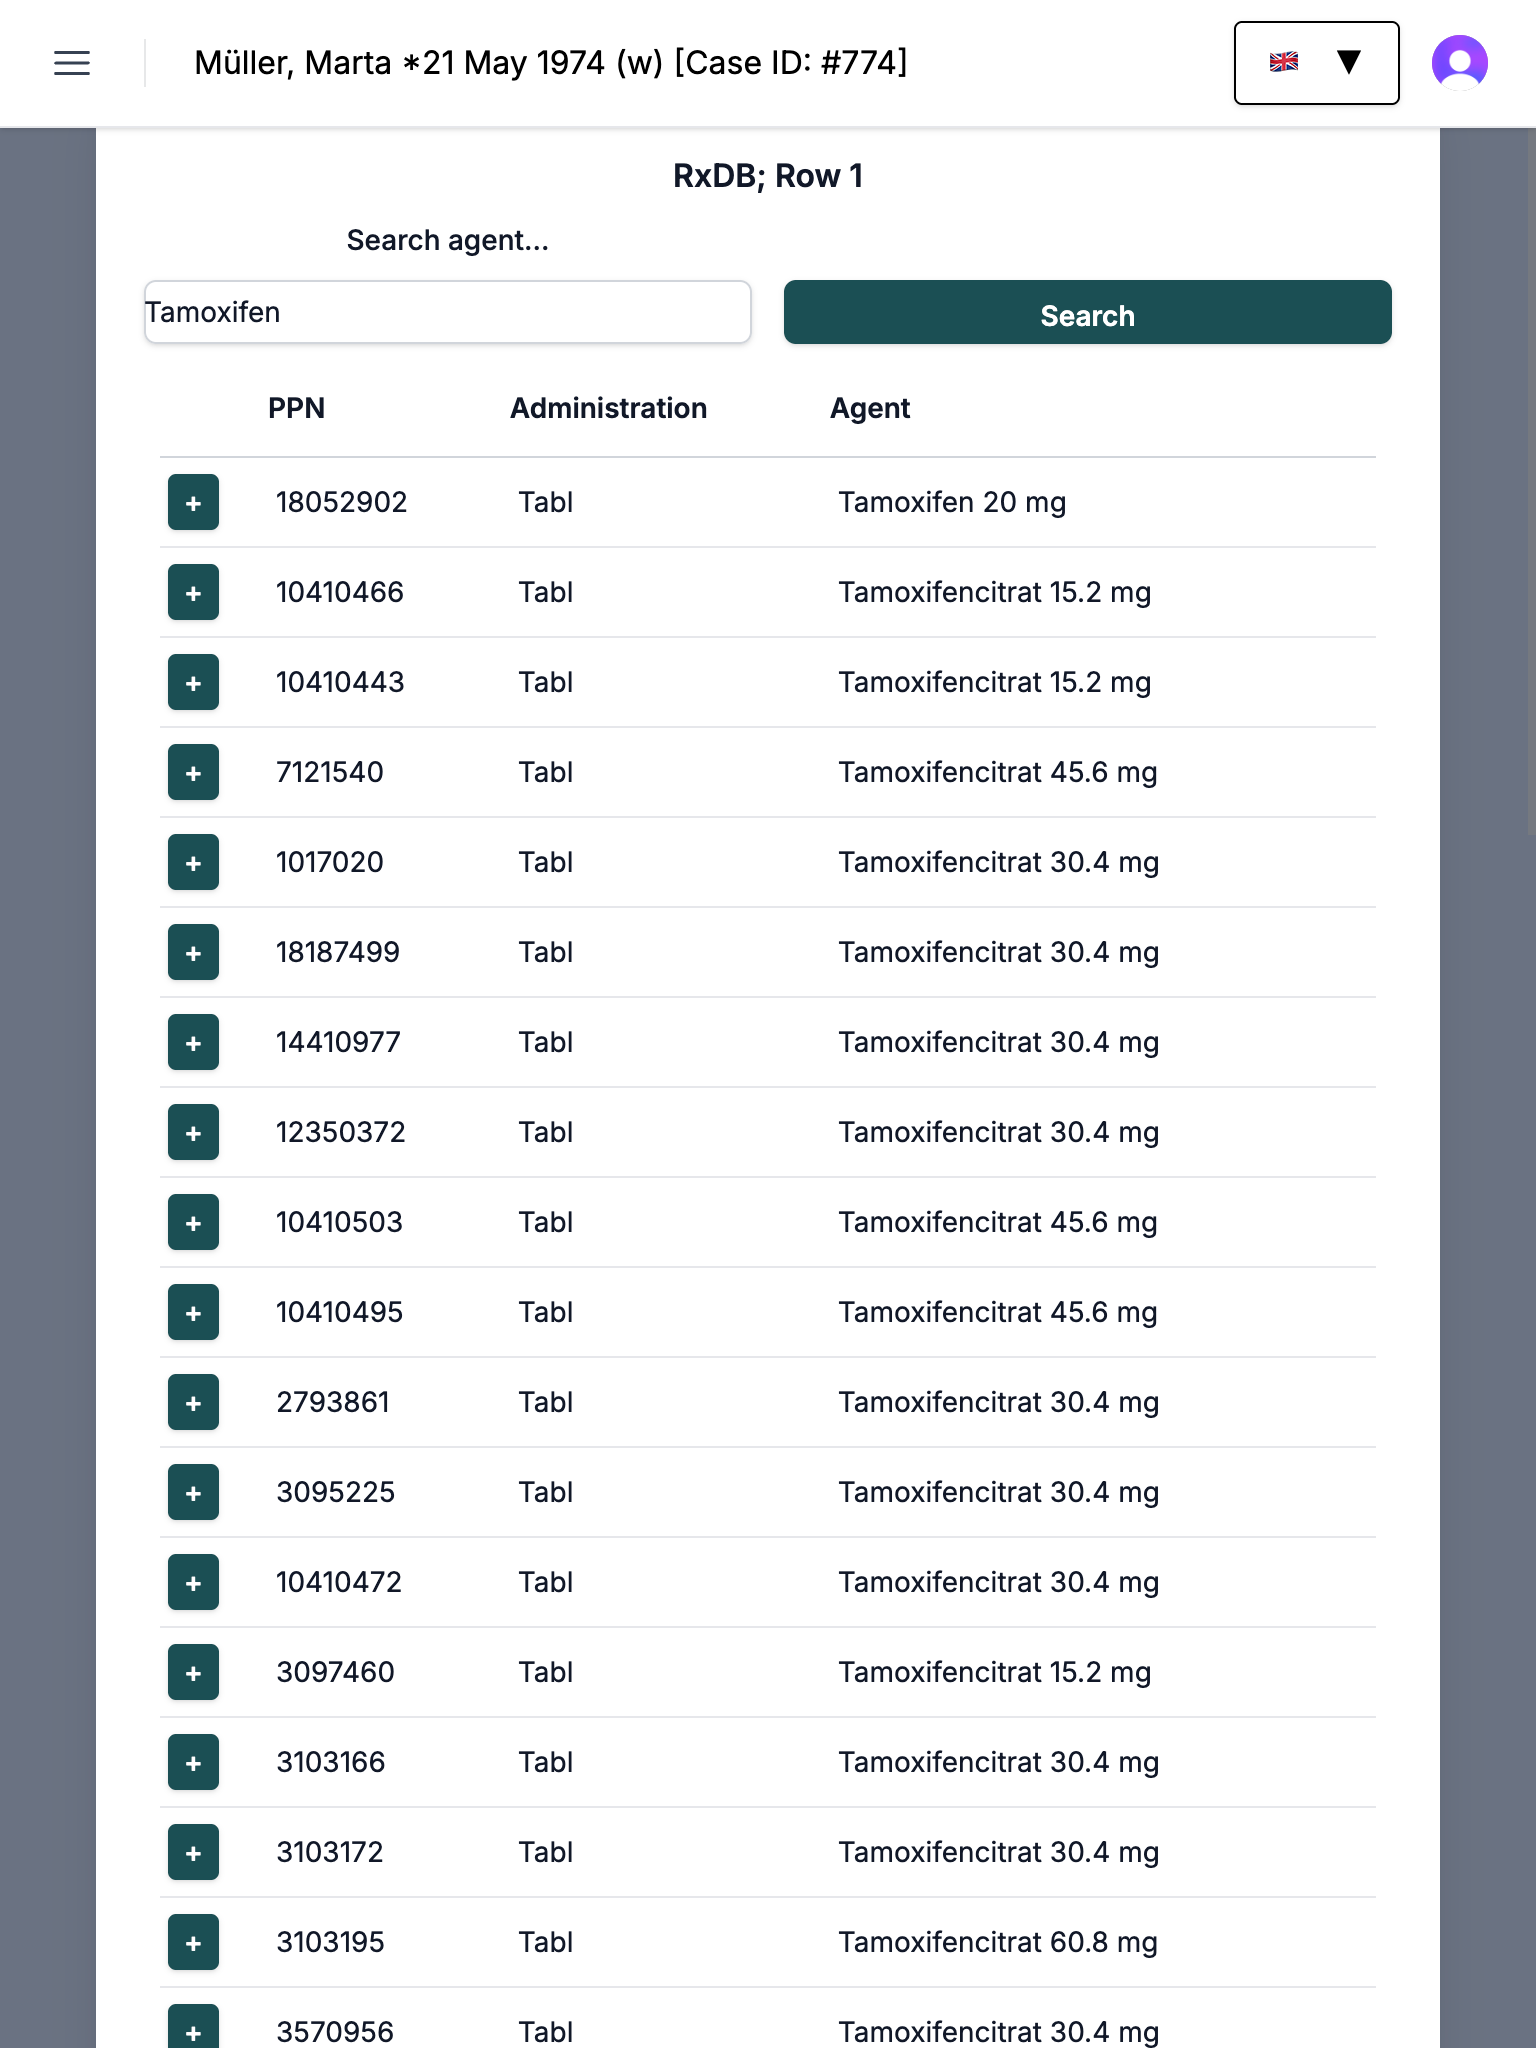The width and height of the screenshot is (1536, 2048).
Task: Add PPN 1017020 using plus icon
Action: [x=193, y=862]
